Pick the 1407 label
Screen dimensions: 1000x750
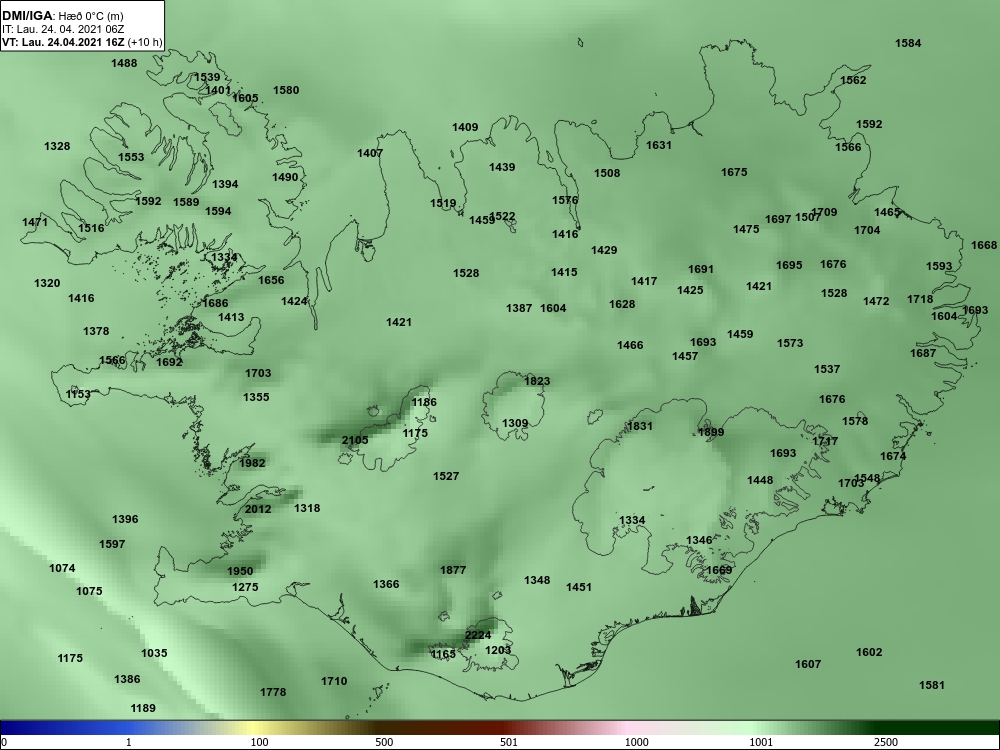pyautogui.click(x=371, y=153)
